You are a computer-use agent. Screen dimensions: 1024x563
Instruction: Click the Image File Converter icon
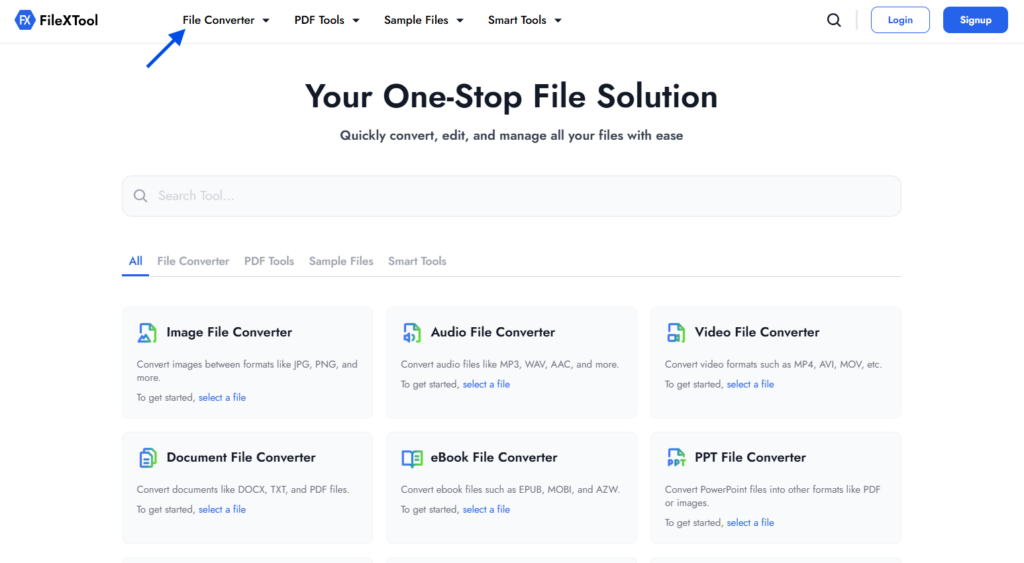pyautogui.click(x=147, y=332)
